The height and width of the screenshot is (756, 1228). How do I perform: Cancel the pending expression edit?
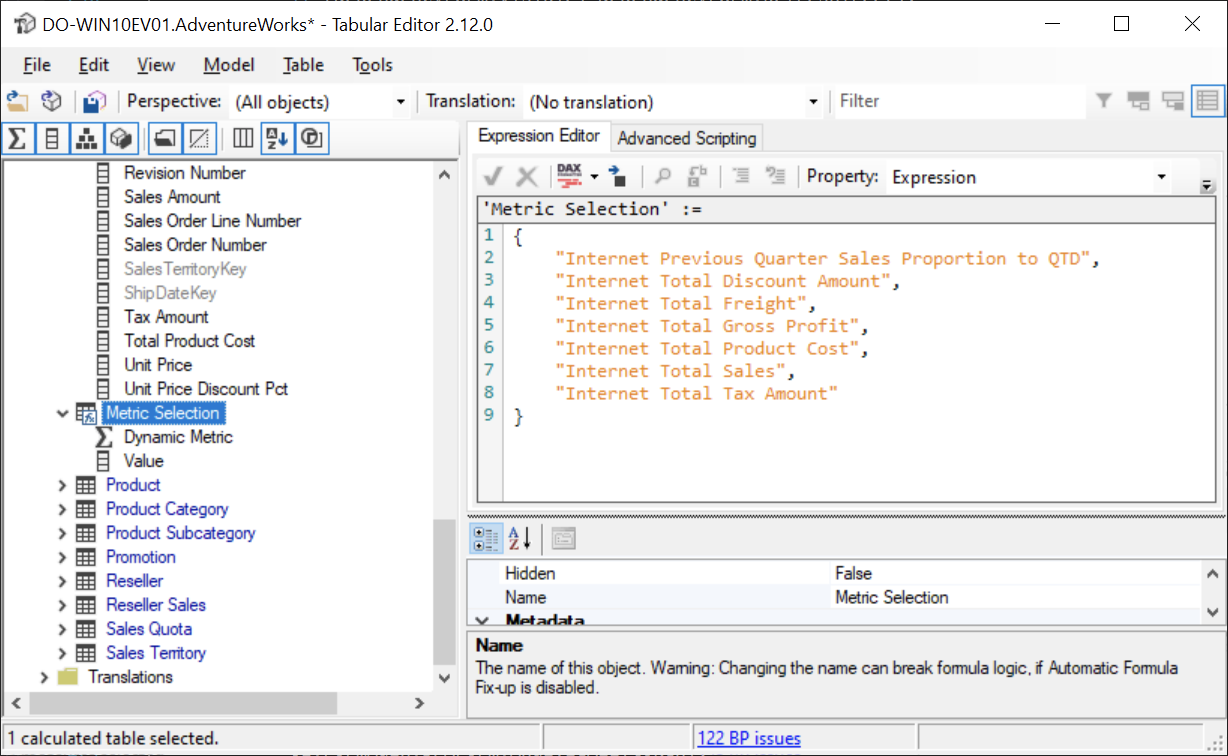point(527,176)
